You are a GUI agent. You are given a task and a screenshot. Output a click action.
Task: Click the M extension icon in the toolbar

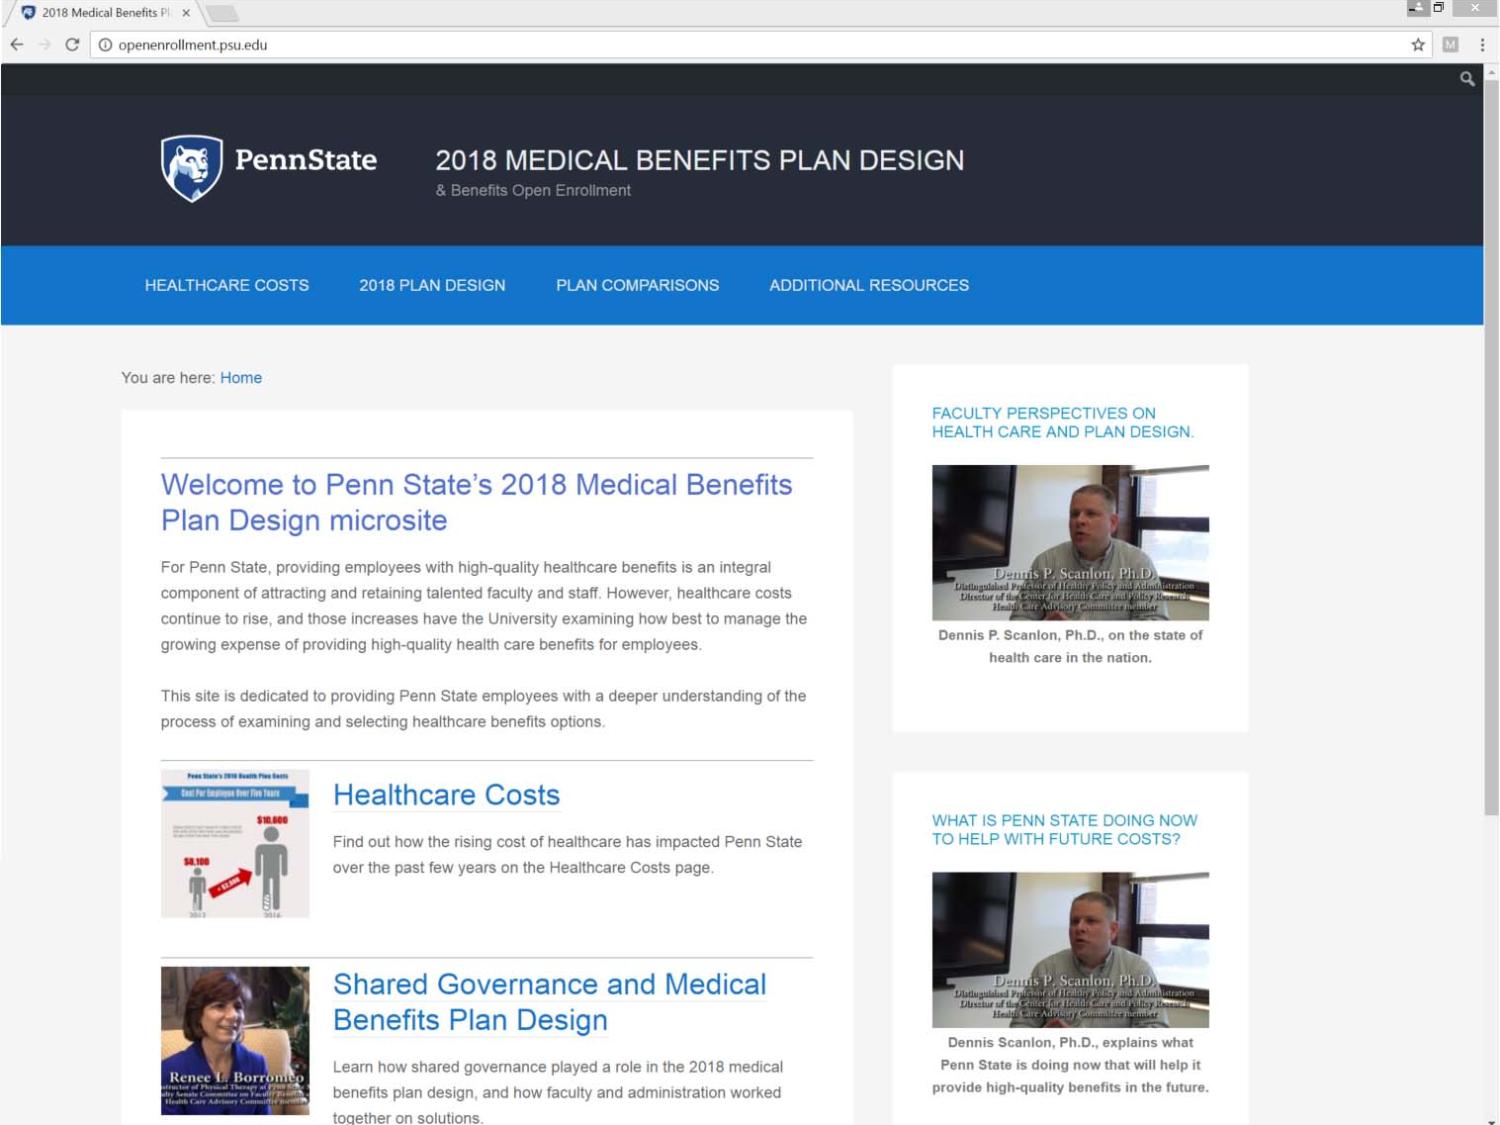pos(1450,45)
